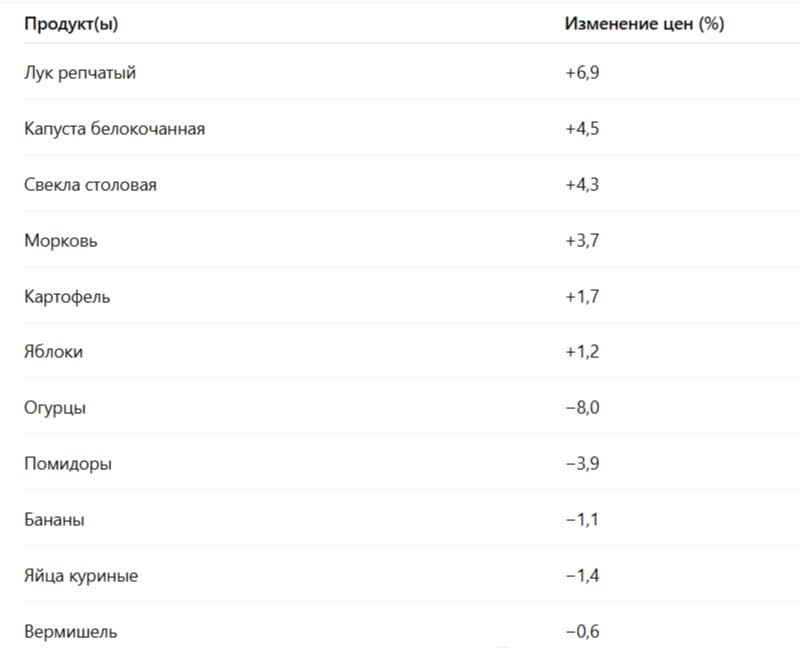The width and height of the screenshot is (800, 648).
Task: Select the Помидоры row label
Action: click(x=68, y=464)
